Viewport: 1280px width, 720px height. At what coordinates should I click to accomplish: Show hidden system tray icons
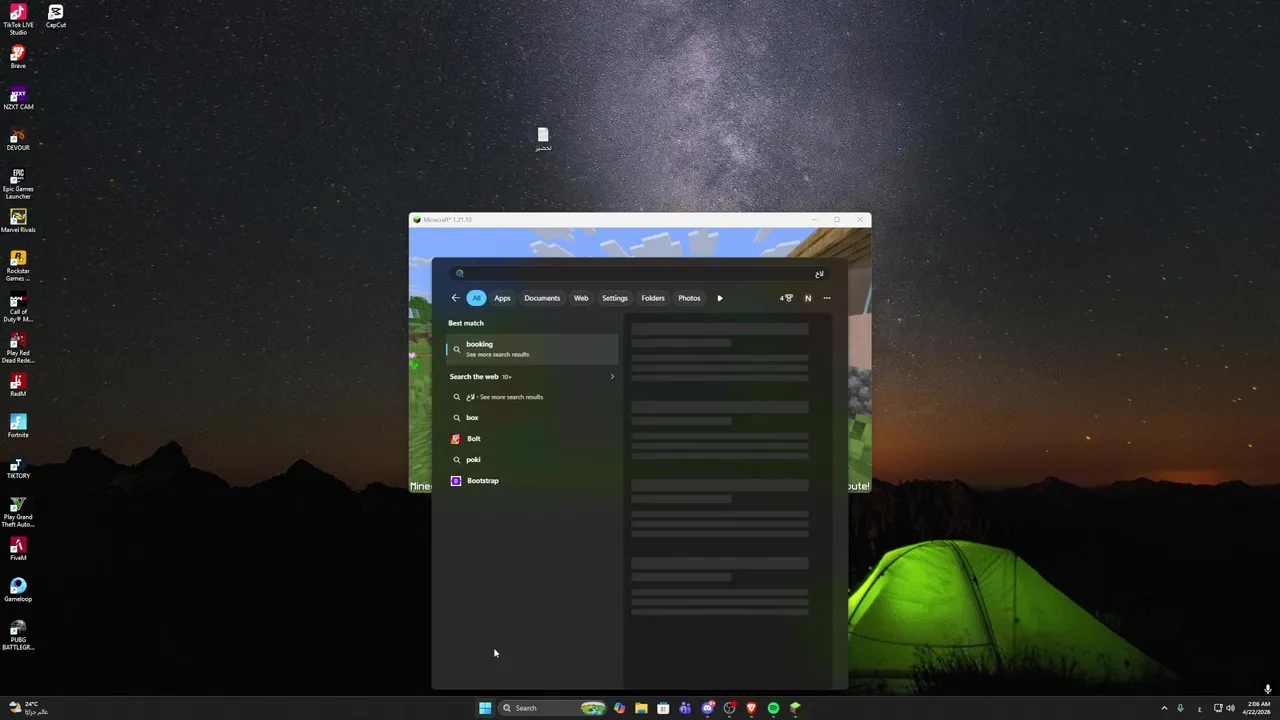(x=1164, y=708)
